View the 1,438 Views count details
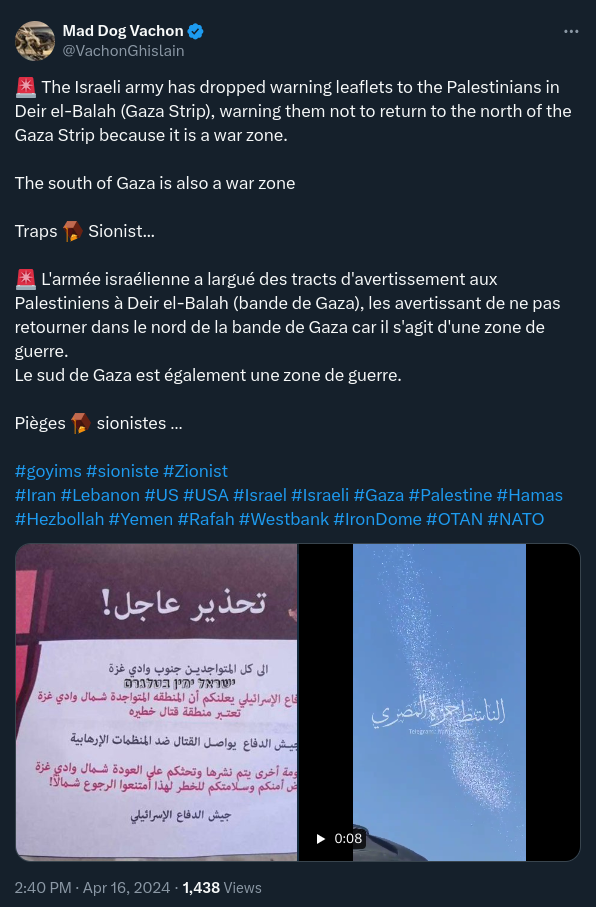The height and width of the screenshot is (907, 596). pyautogui.click(x=222, y=887)
